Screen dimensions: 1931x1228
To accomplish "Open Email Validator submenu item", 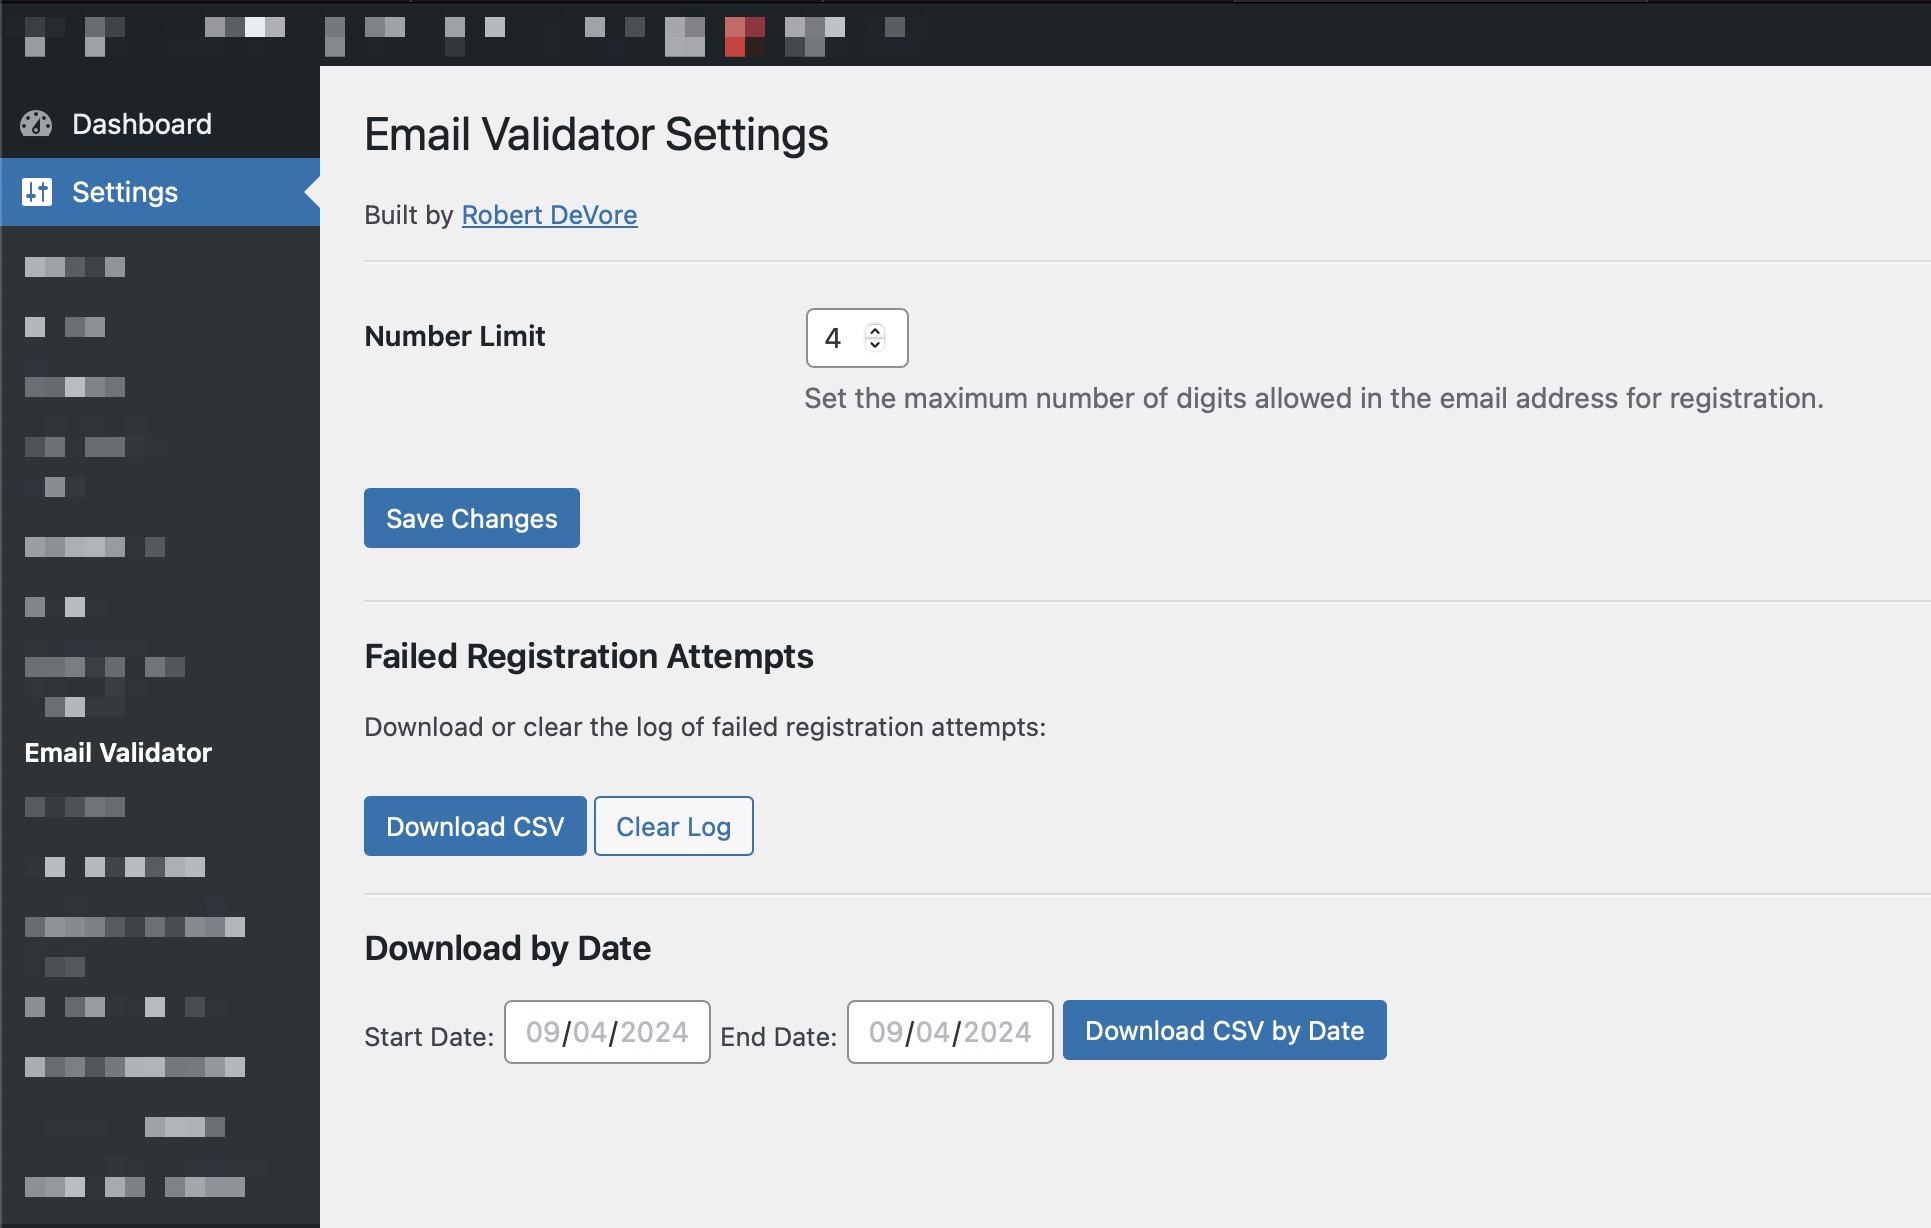I will tap(118, 753).
